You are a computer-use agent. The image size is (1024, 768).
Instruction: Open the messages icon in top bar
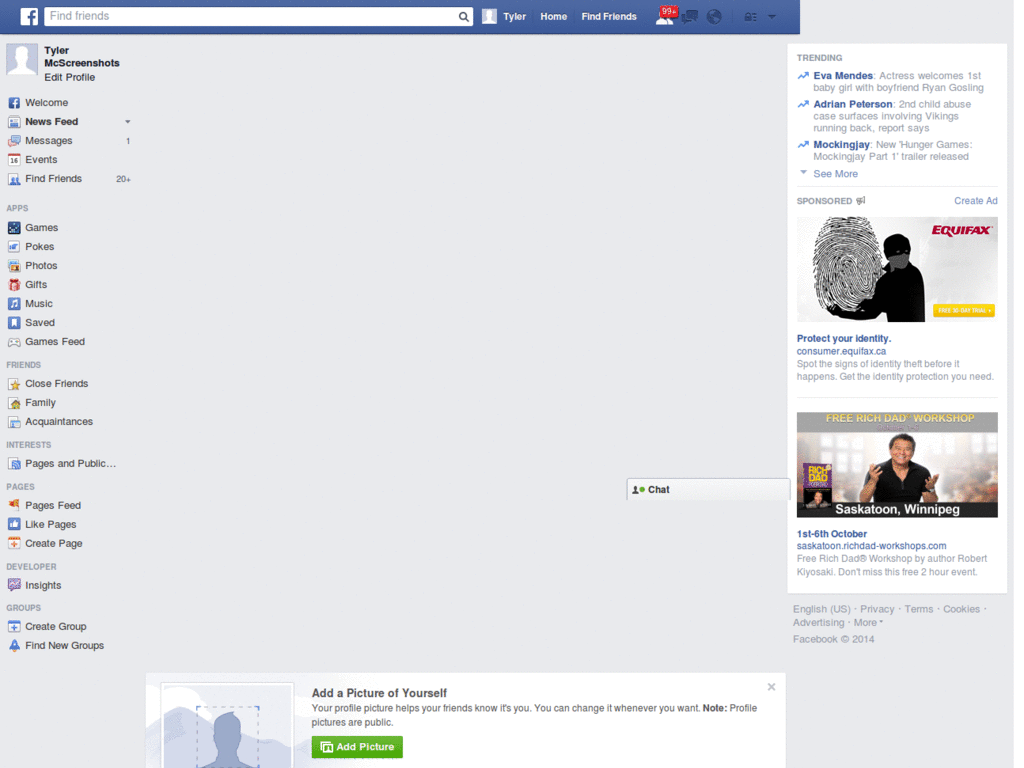pos(689,16)
